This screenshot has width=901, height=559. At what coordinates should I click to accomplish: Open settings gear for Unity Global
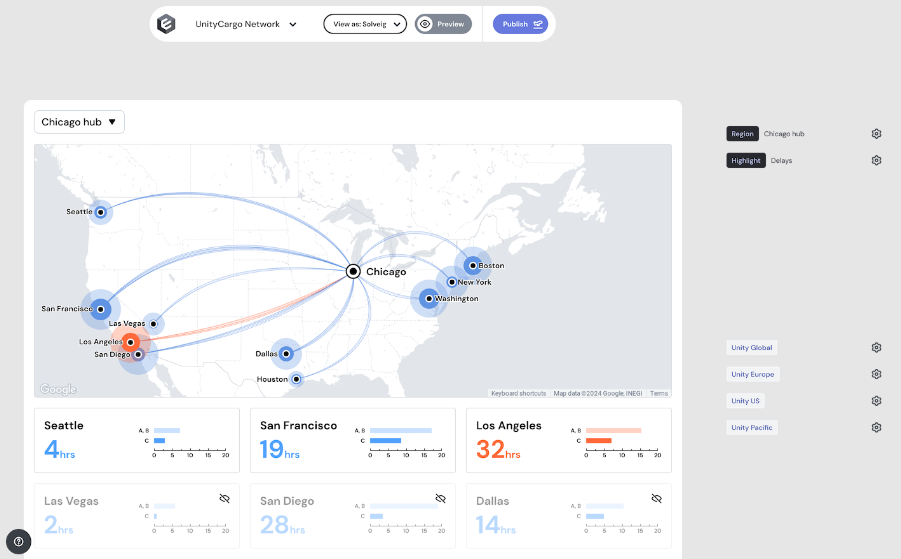876,348
